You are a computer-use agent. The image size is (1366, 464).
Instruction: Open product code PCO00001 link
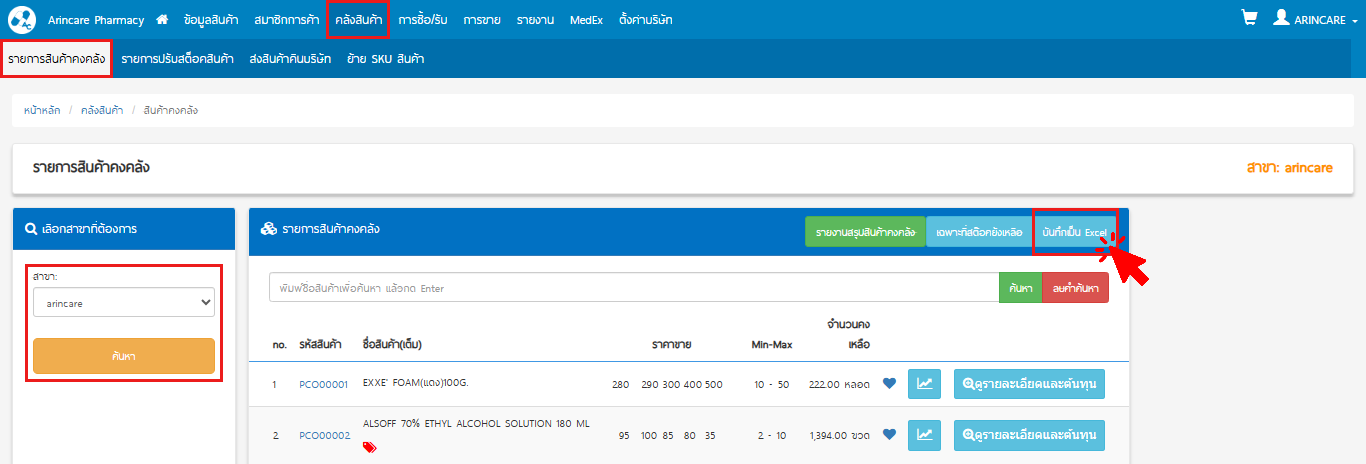tap(323, 384)
